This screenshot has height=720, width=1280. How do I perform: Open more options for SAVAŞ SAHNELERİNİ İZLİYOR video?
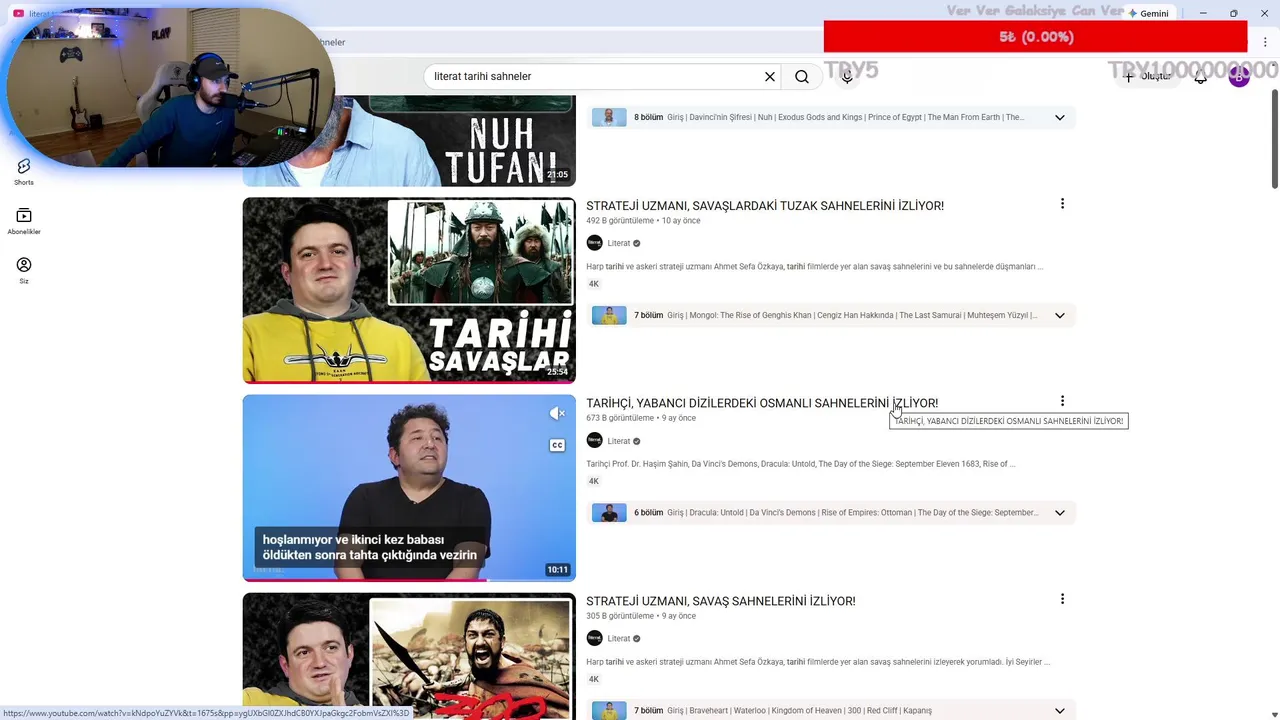1062,599
